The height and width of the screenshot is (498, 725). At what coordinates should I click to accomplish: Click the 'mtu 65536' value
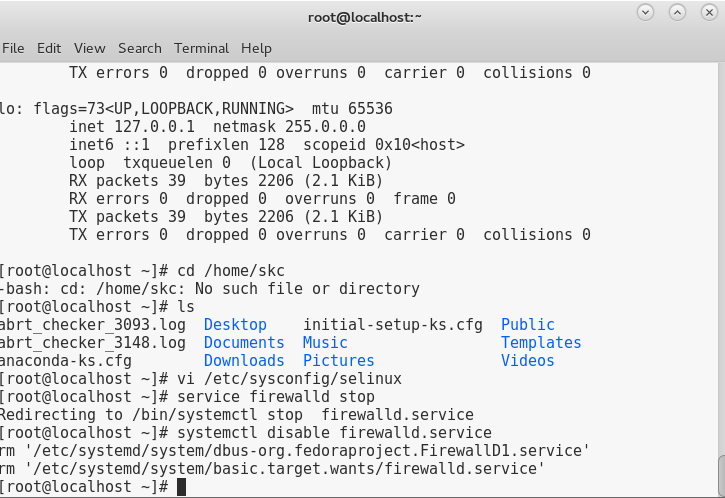(352, 109)
